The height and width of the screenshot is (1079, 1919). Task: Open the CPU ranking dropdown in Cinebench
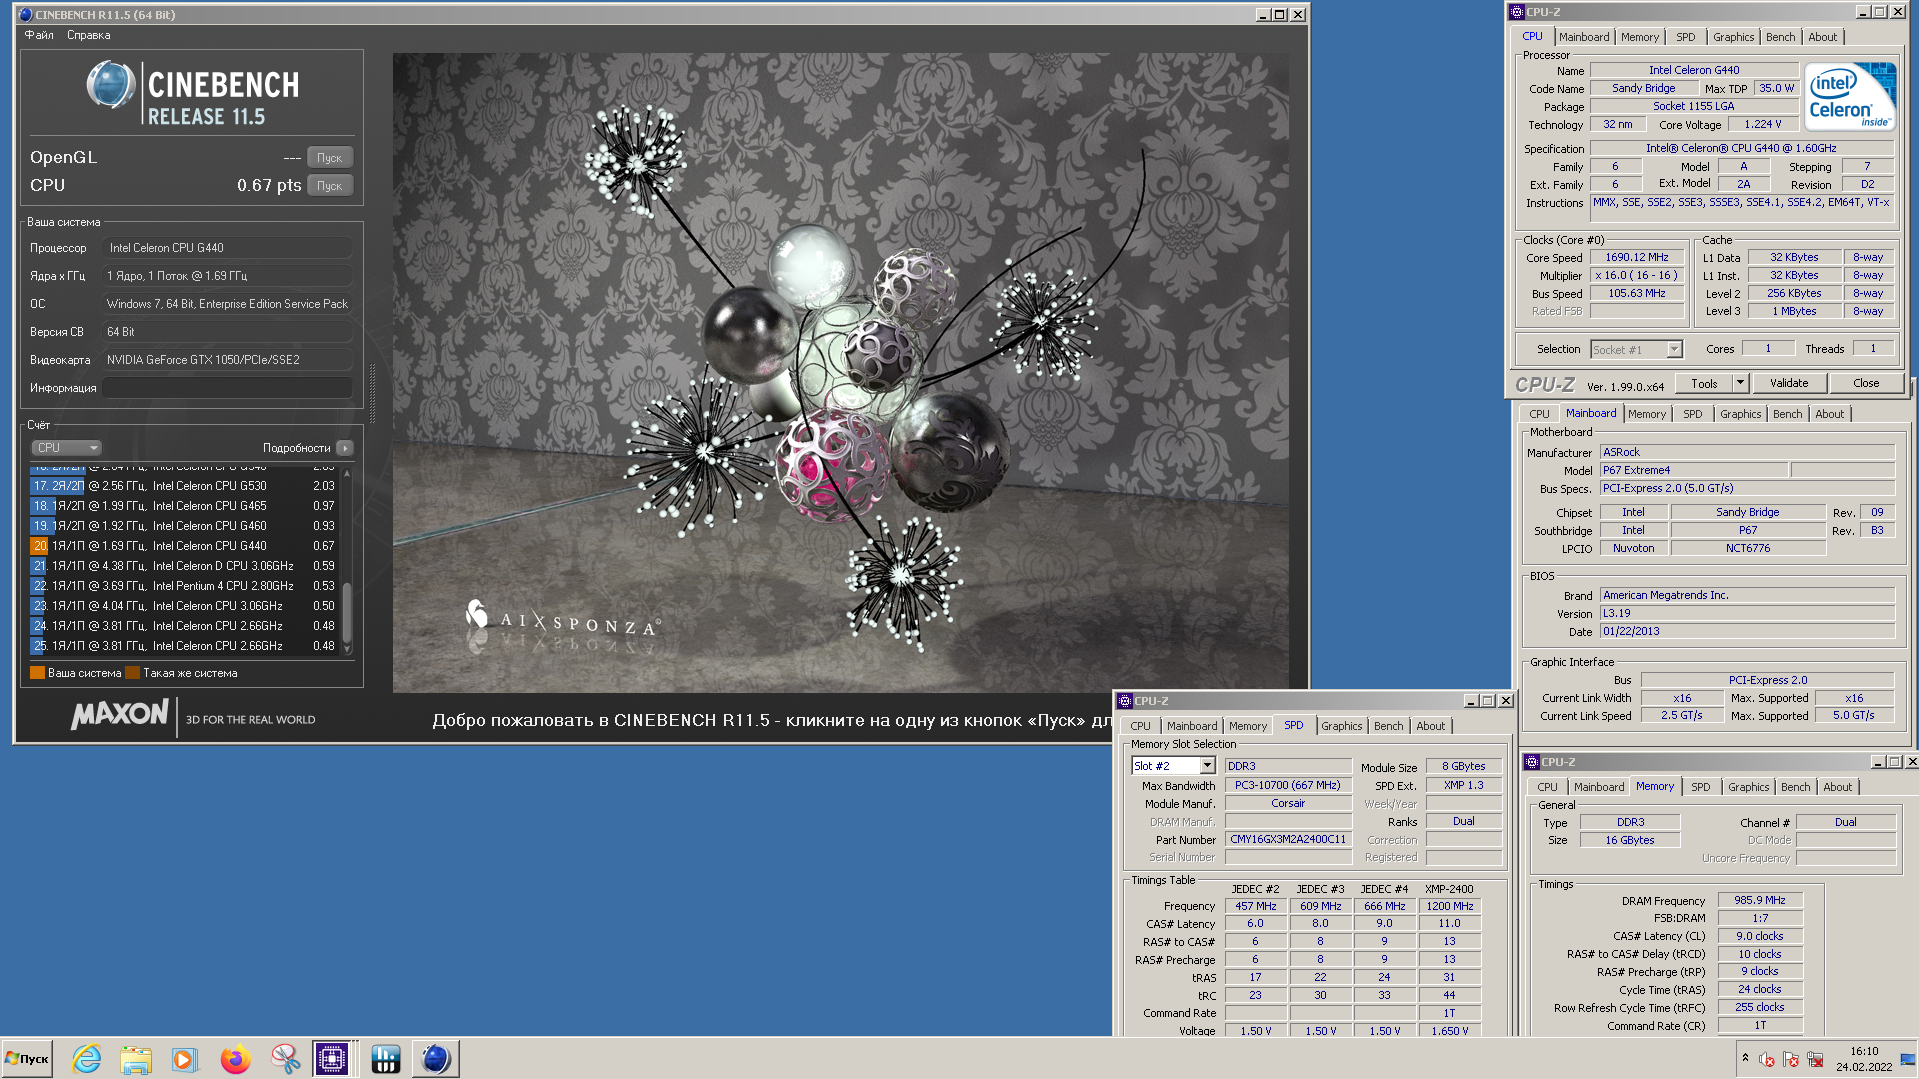coord(67,448)
